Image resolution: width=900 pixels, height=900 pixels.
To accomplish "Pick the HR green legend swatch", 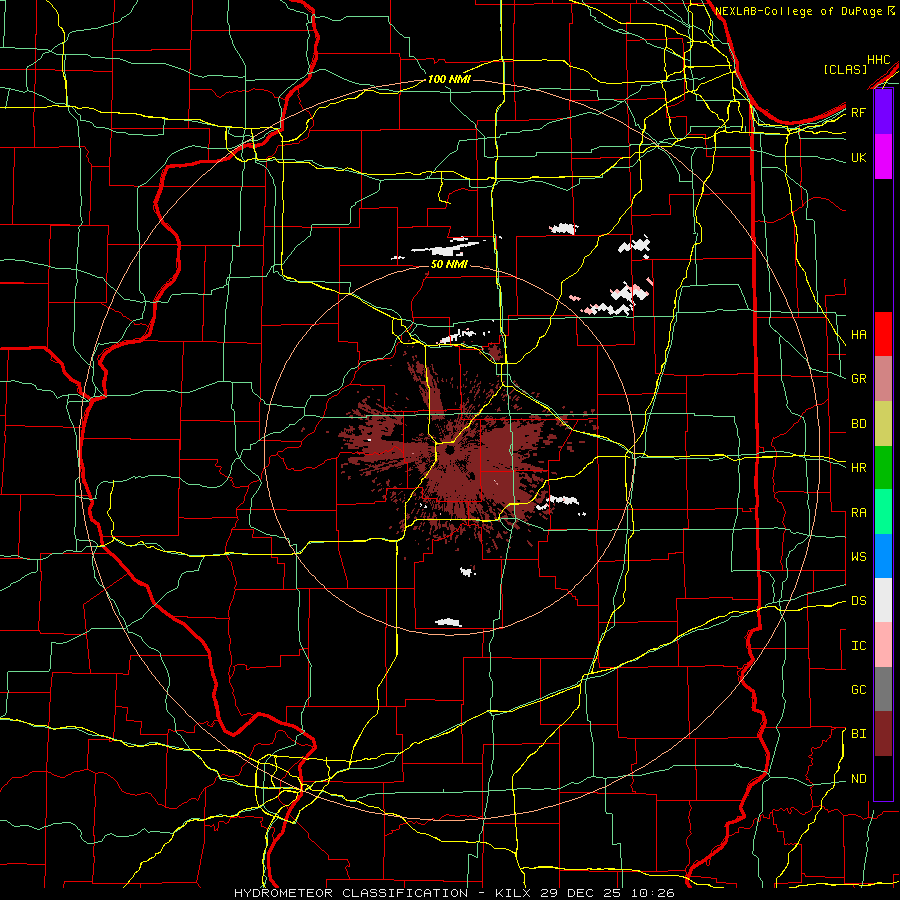I will (x=883, y=468).
